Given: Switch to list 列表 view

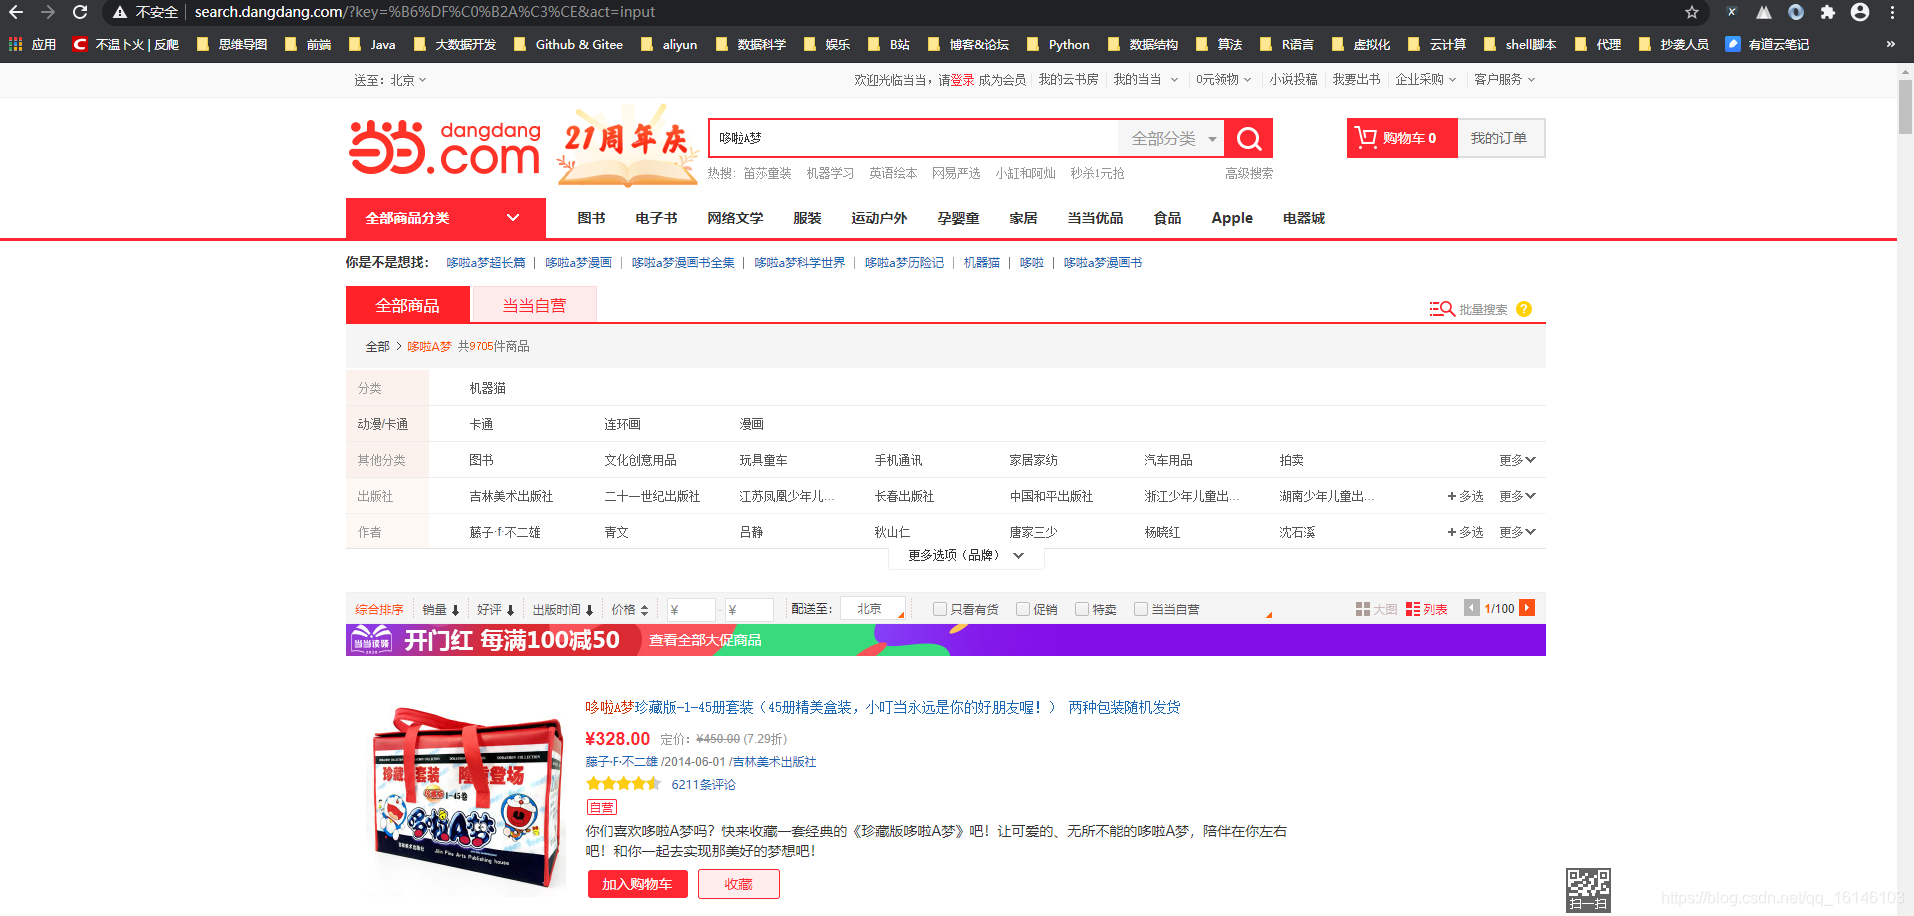Looking at the screenshot, I should click(x=1426, y=609).
